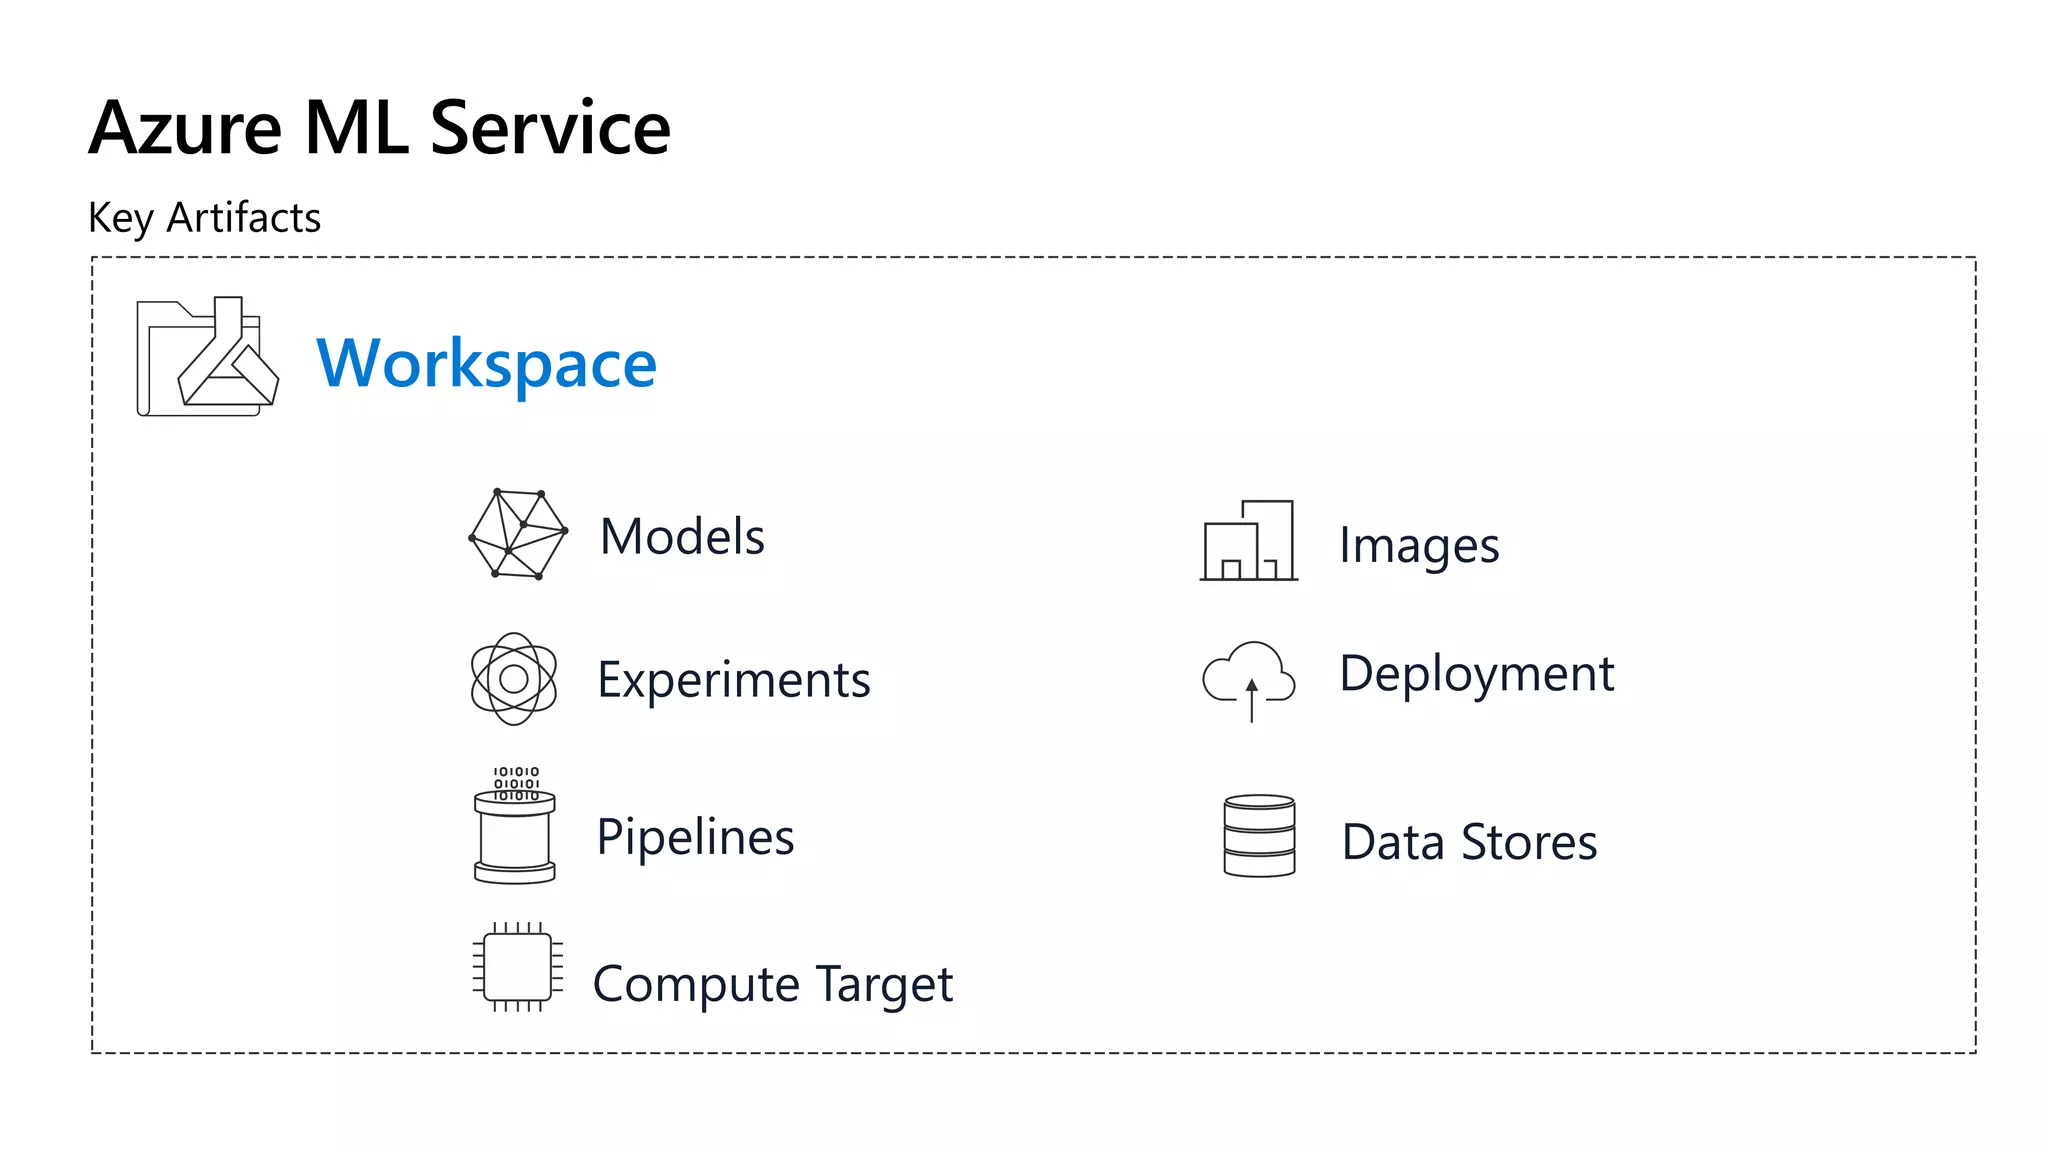Viewport: 2048px width, 1152px height.
Task: Click the Experiments label
Action: pyautogui.click(x=734, y=681)
